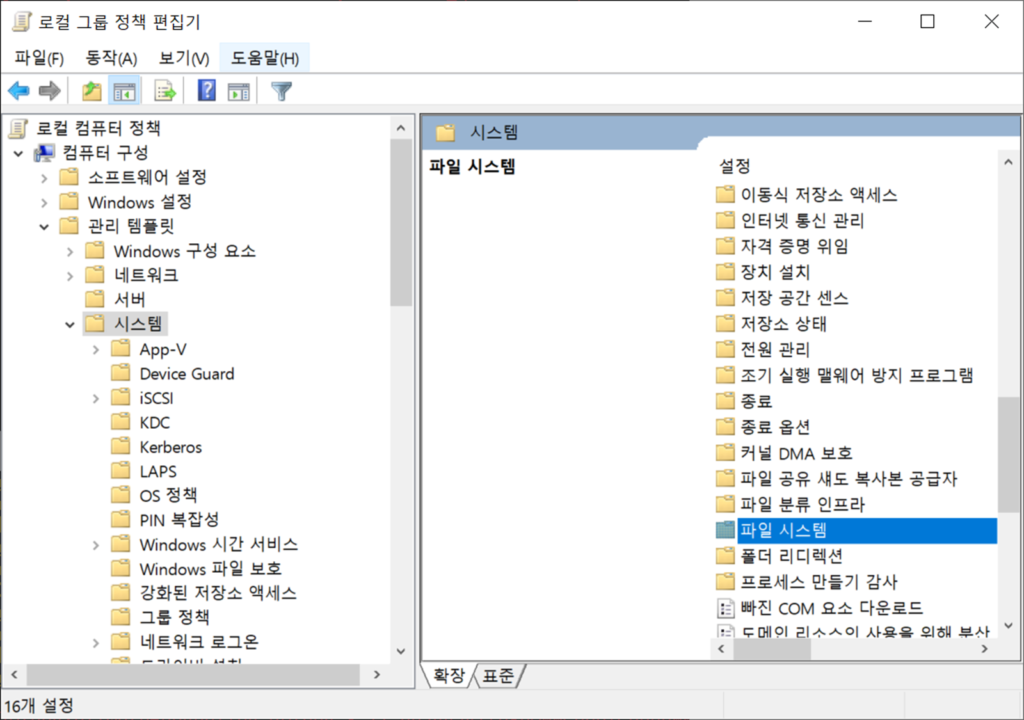Collapse the 컴퓨터 구성 tree node
The width and height of the screenshot is (1024, 720).
click(x=18, y=153)
